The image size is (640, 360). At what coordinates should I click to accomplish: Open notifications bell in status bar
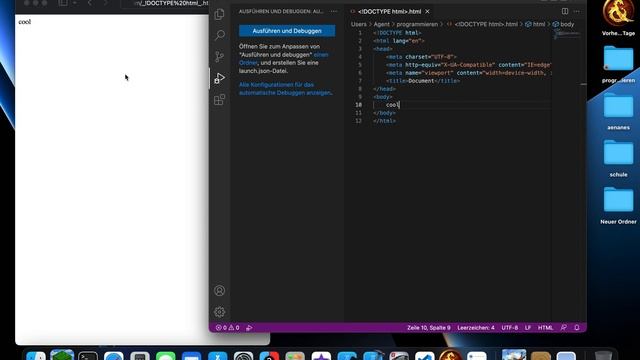tap(577, 328)
